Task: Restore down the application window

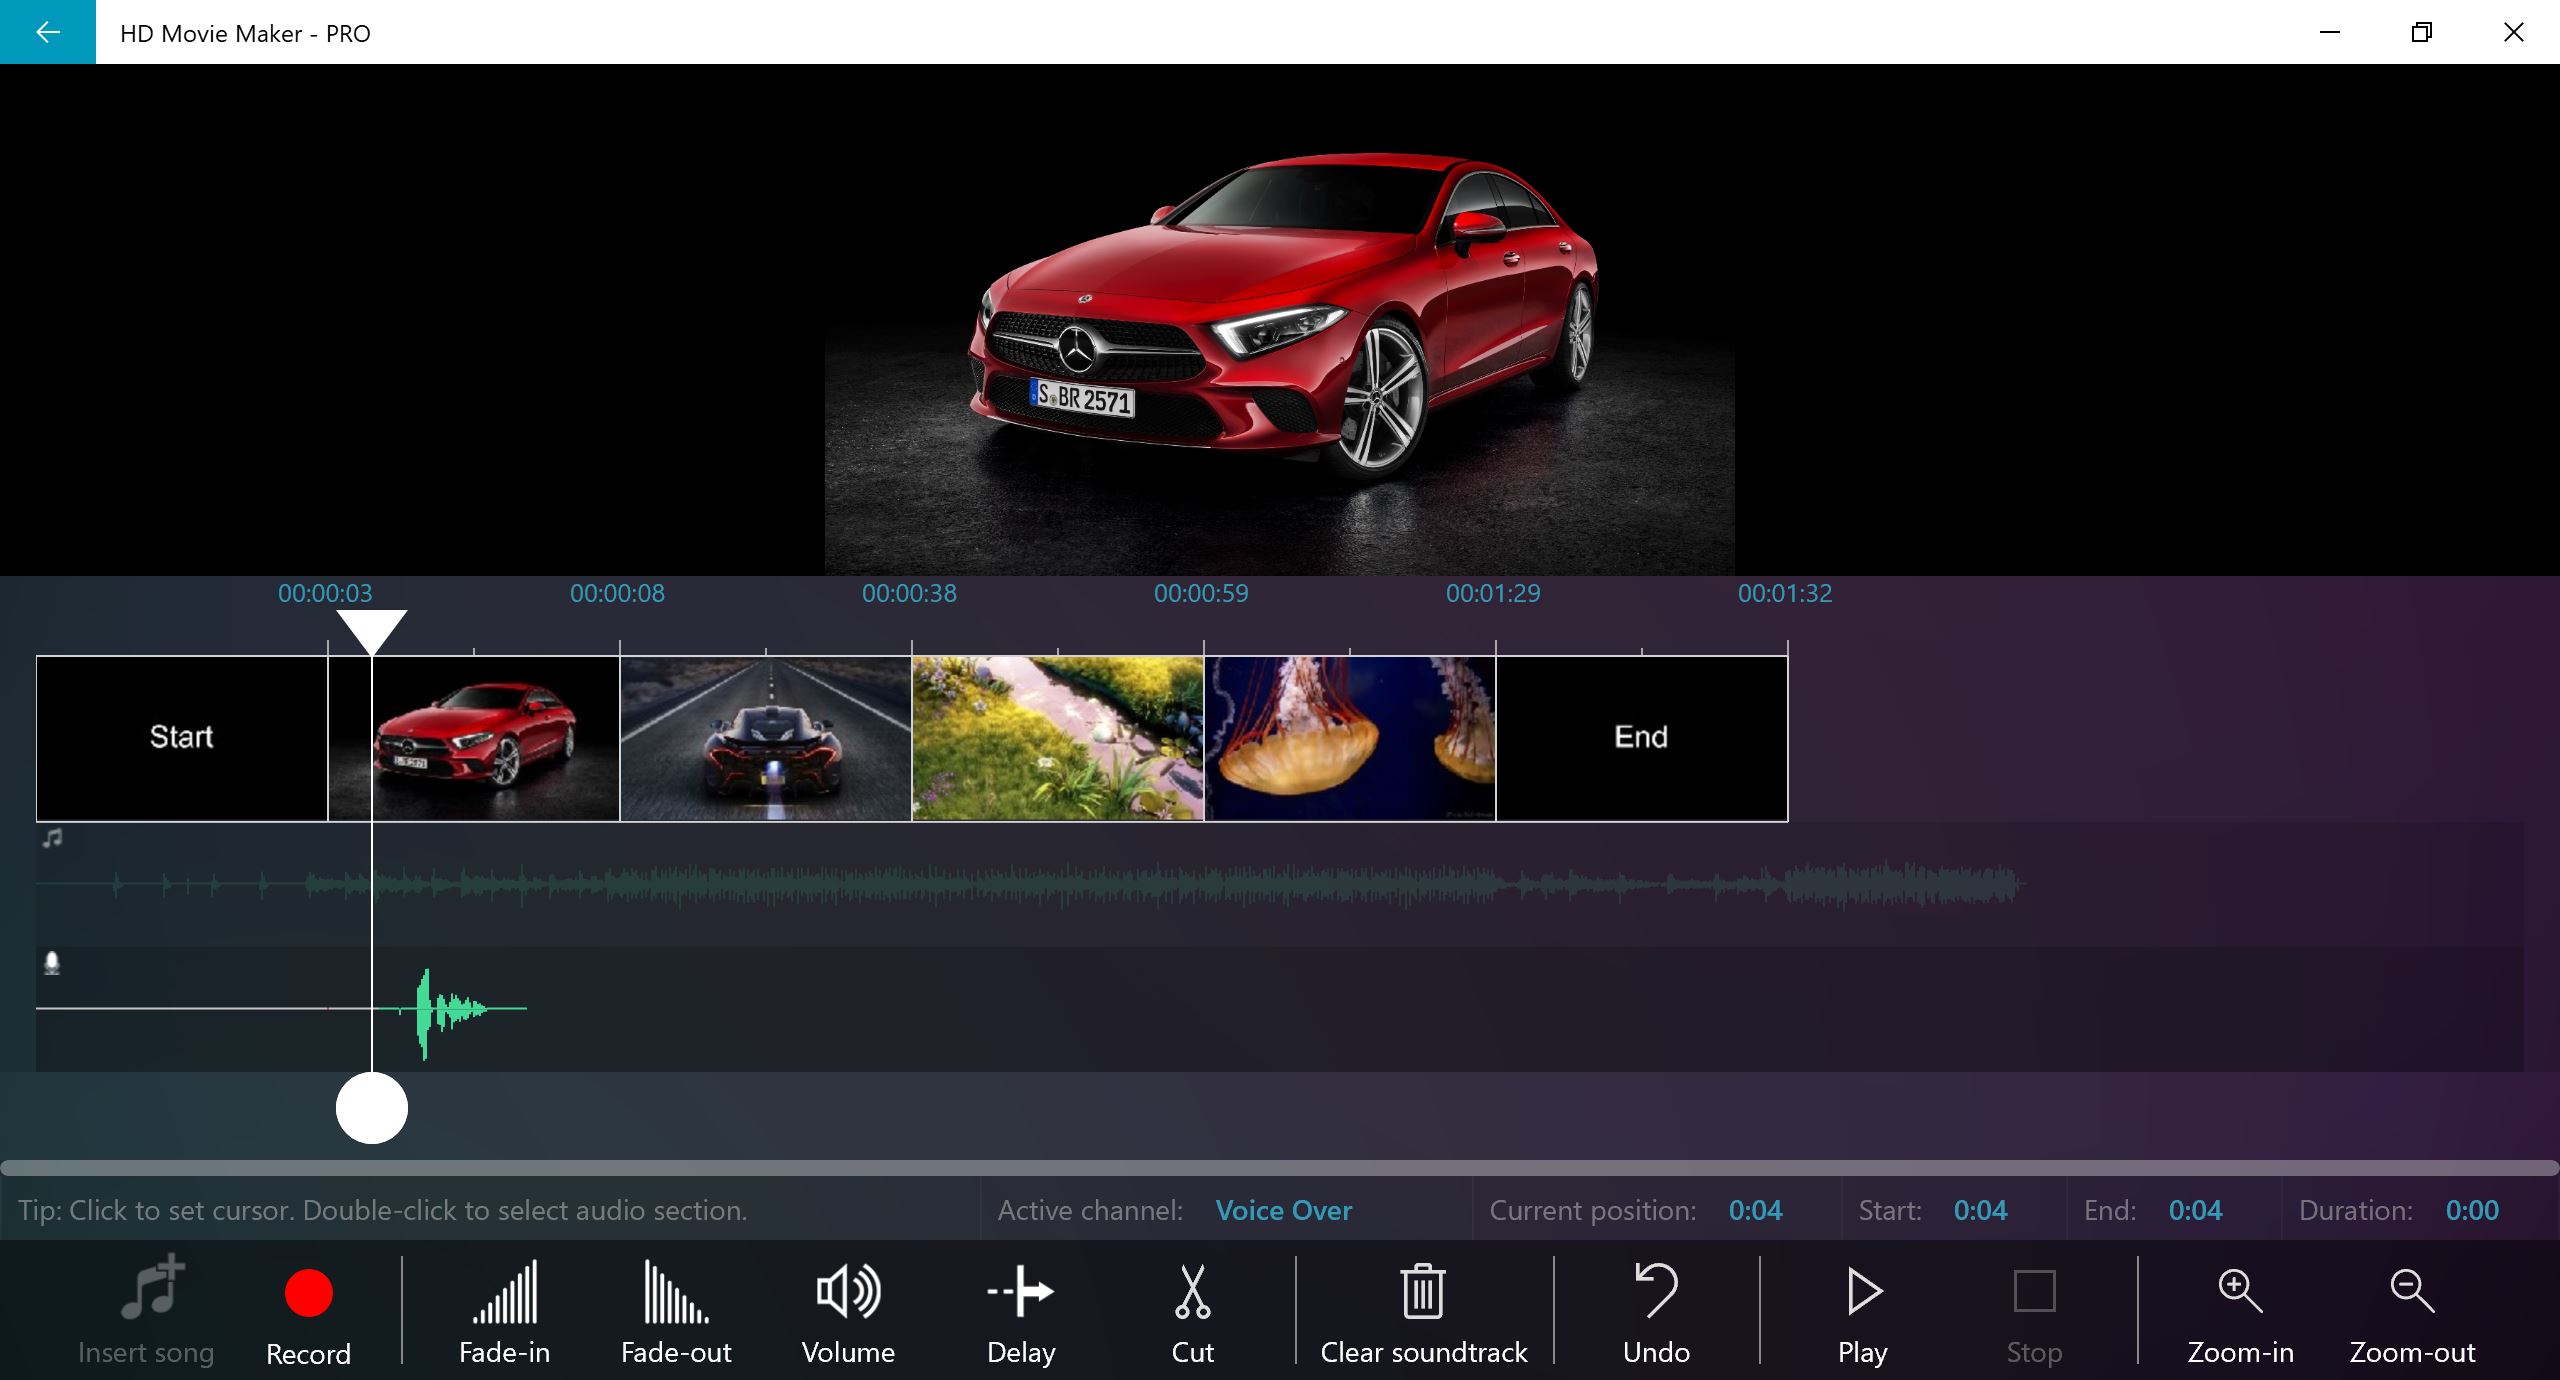Action: coord(2422,32)
